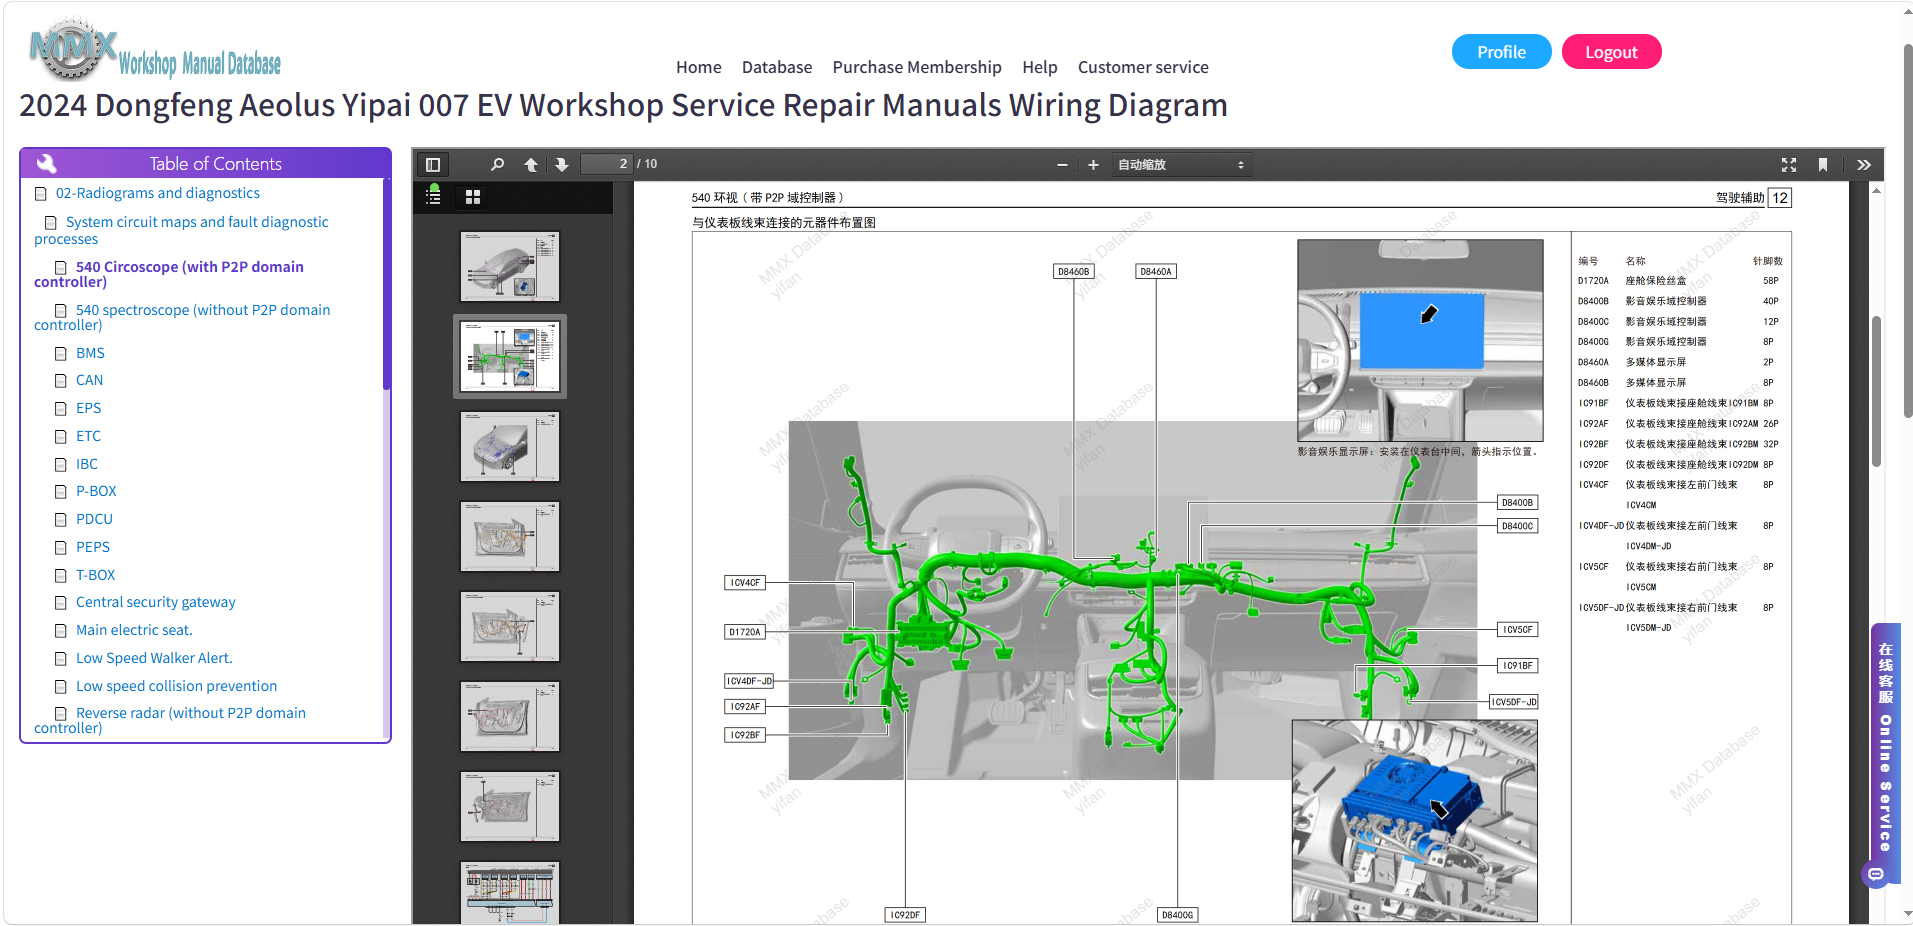Open the IBC section
The image size is (1913, 926).
click(x=87, y=464)
